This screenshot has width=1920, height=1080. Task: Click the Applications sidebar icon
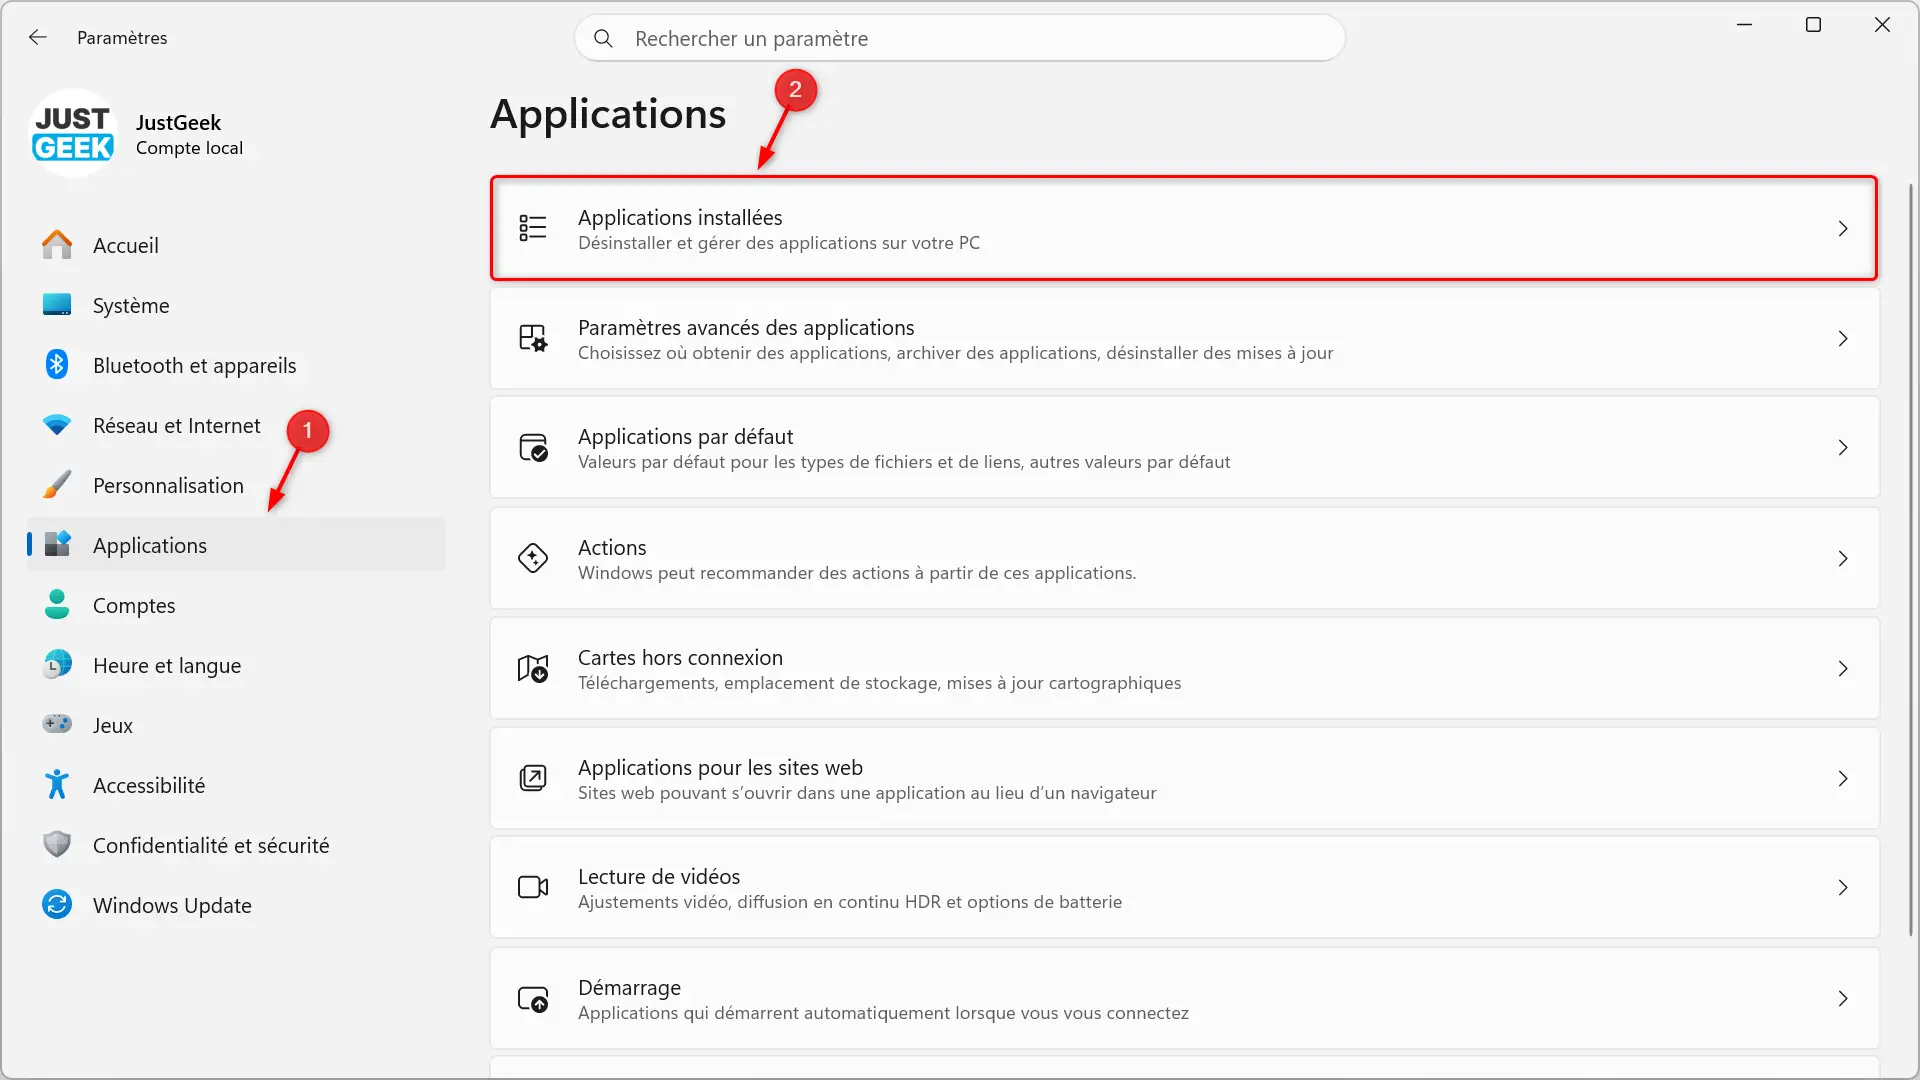click(57, 544)
